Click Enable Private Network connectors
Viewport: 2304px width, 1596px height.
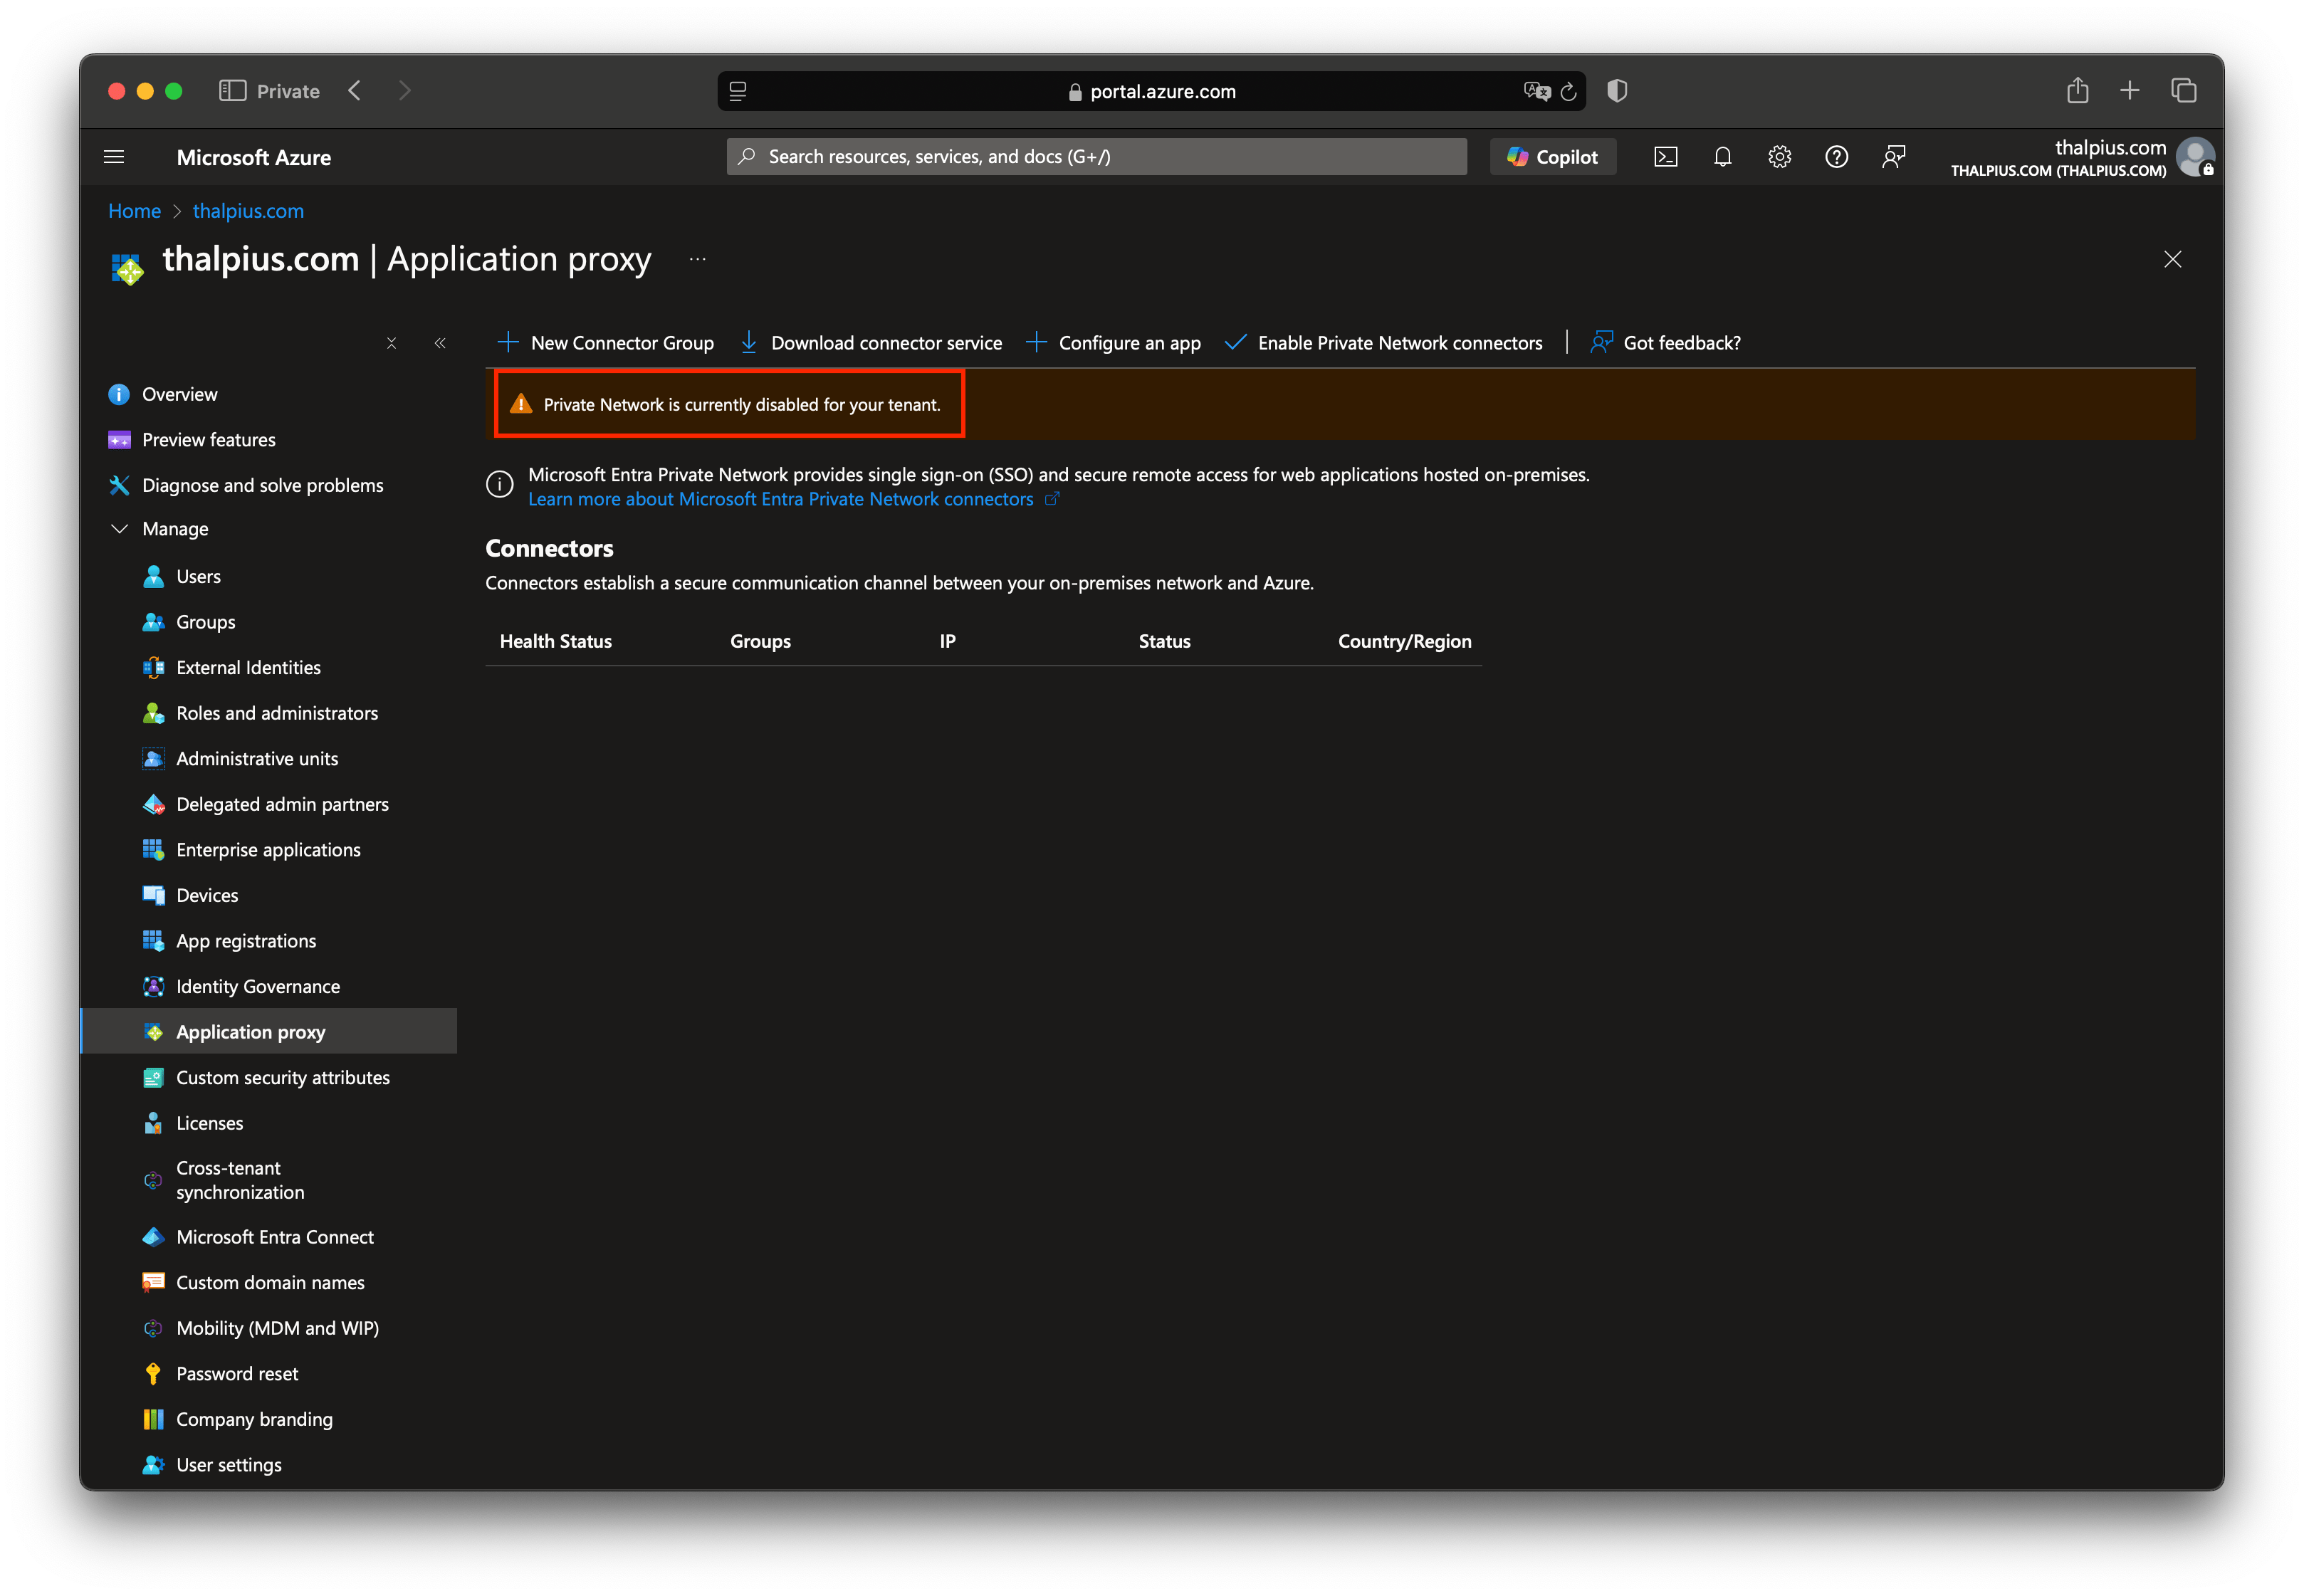tap(1384, 343)
